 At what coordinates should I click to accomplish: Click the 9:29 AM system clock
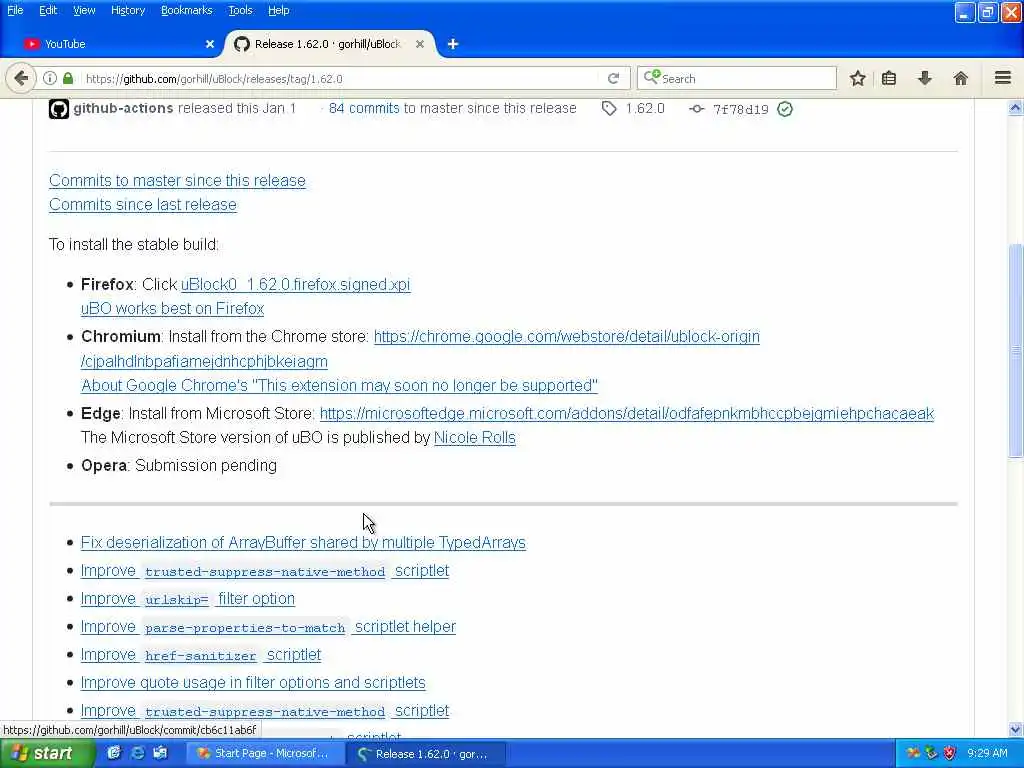(987, 753)
